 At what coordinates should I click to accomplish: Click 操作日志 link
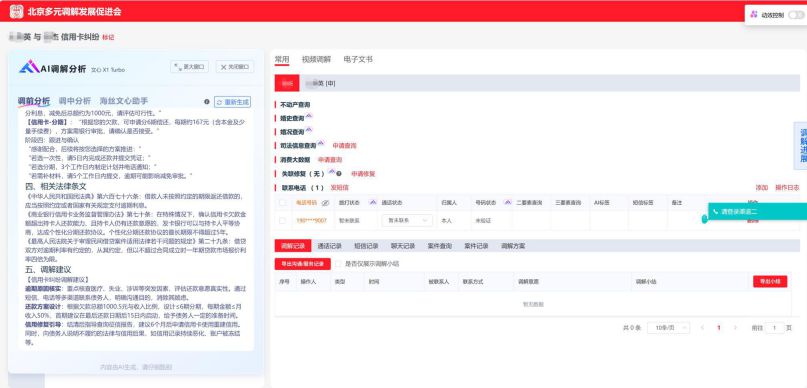787,188
